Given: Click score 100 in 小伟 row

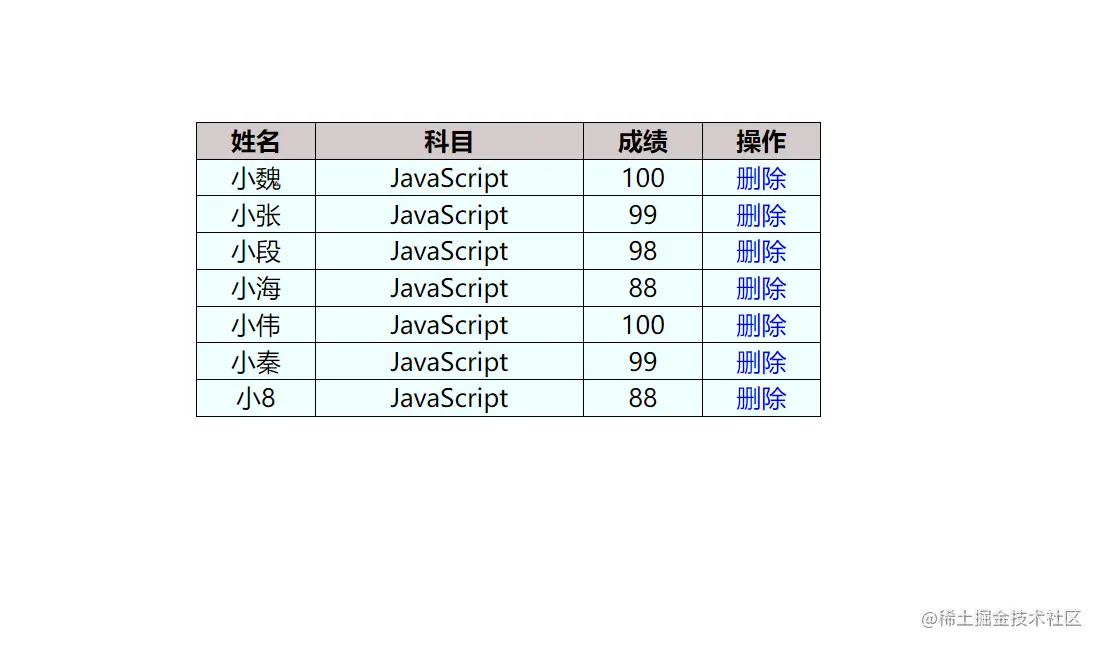Looking at the screenshot, I should 642,325.
